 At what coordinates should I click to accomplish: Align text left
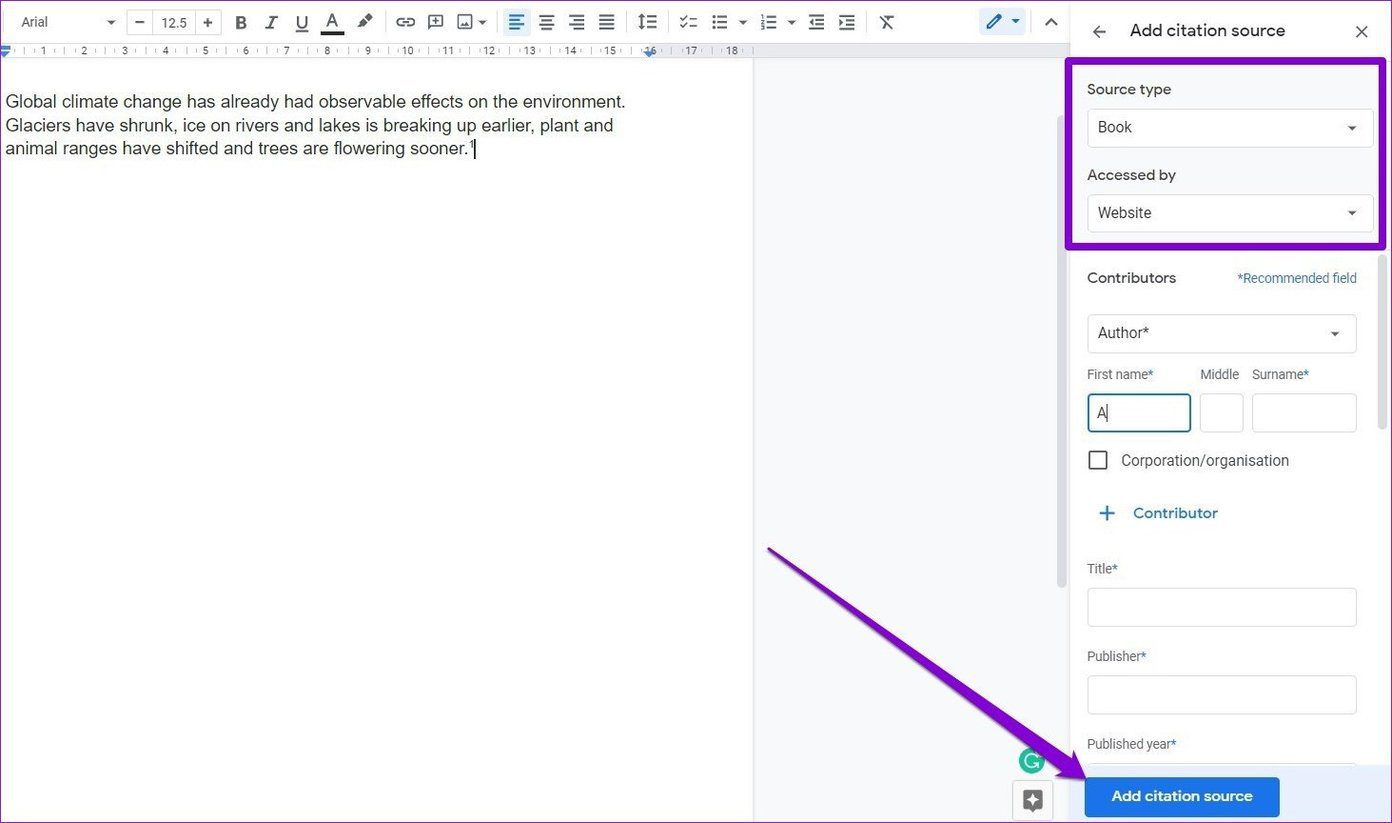click(516, 22)
